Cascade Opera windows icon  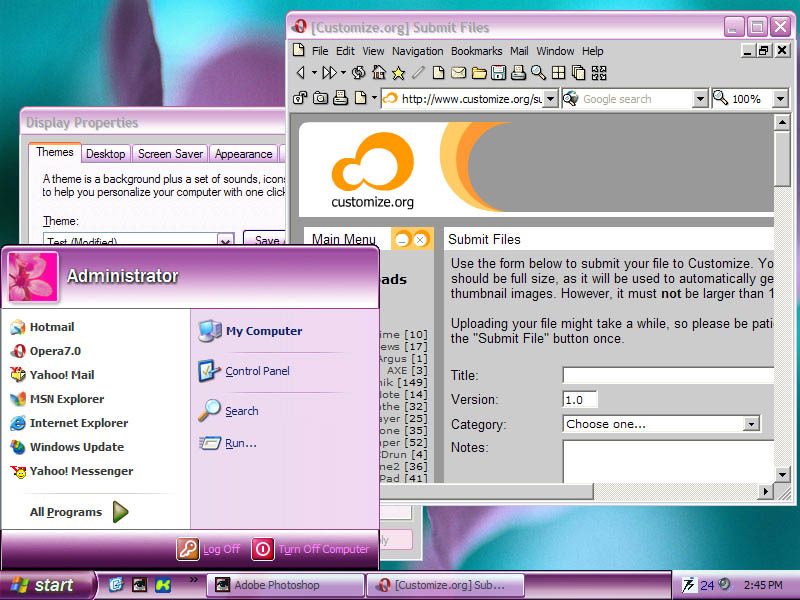[579, 73]
